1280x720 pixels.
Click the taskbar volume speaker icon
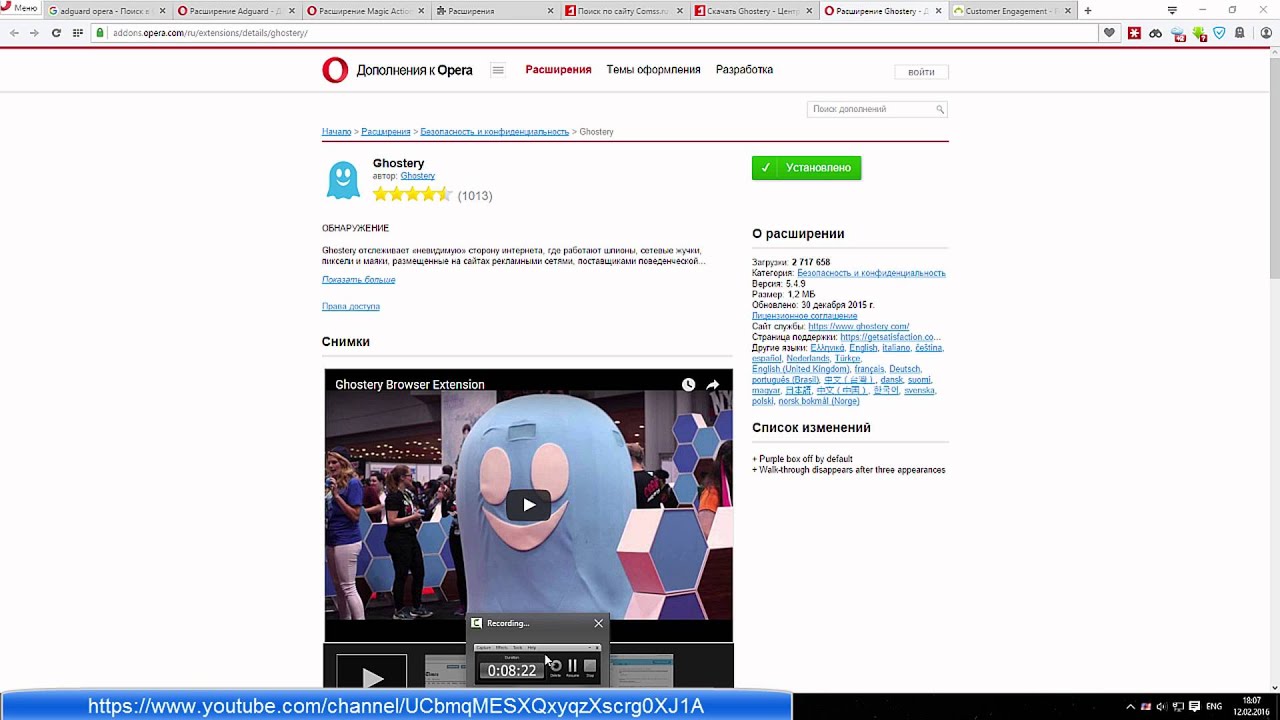point(1160,706)
